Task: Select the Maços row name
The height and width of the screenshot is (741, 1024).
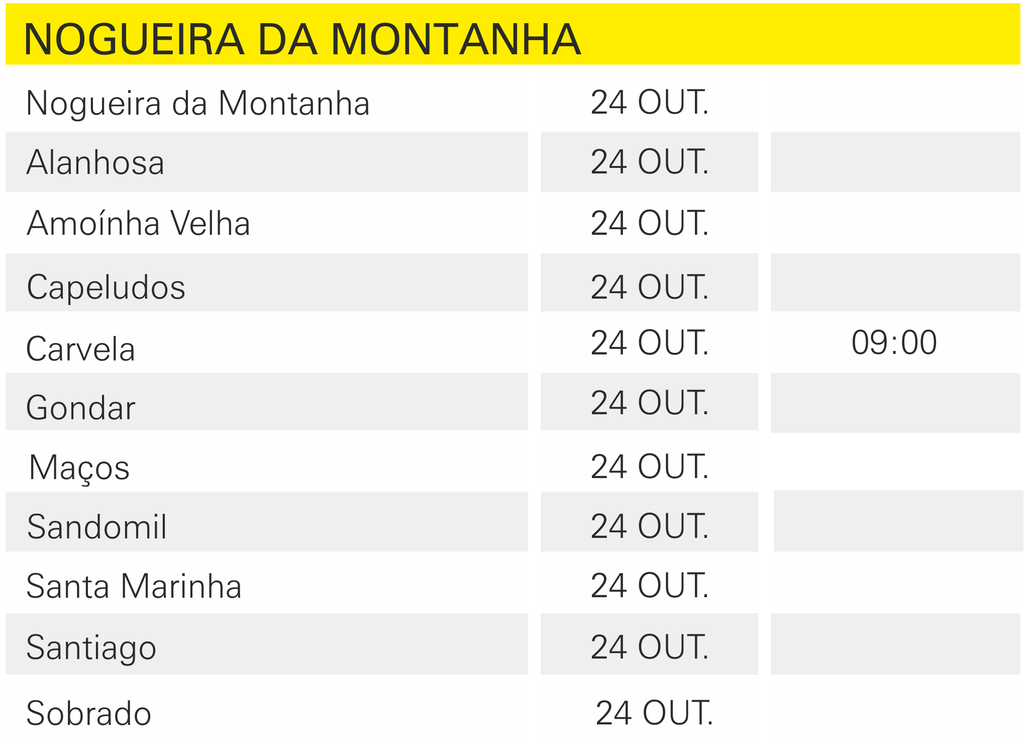Action: click(79, 468)
